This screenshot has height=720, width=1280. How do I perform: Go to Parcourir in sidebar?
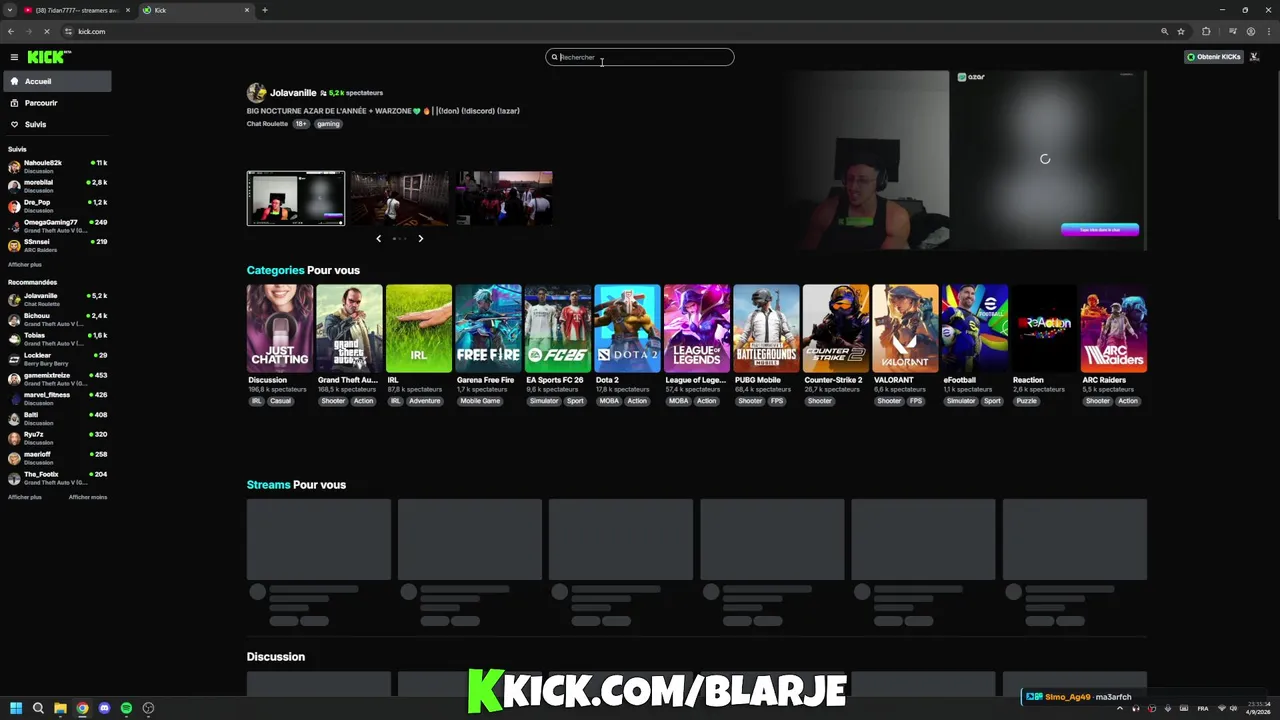click(57, 103)
